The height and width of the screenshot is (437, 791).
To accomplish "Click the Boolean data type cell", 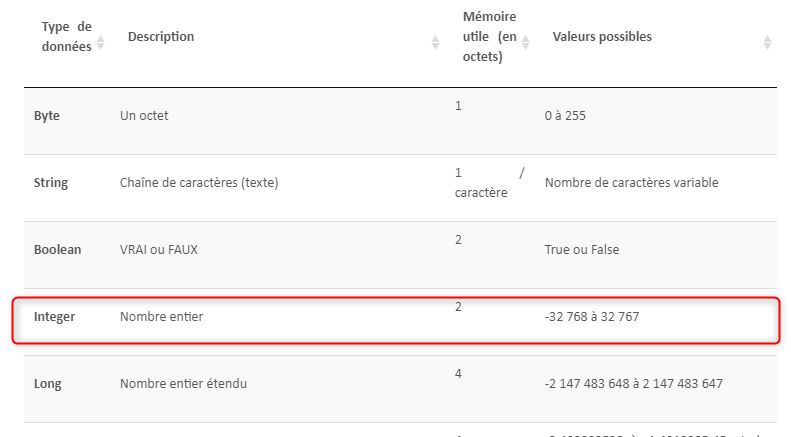I will point(58,250).
